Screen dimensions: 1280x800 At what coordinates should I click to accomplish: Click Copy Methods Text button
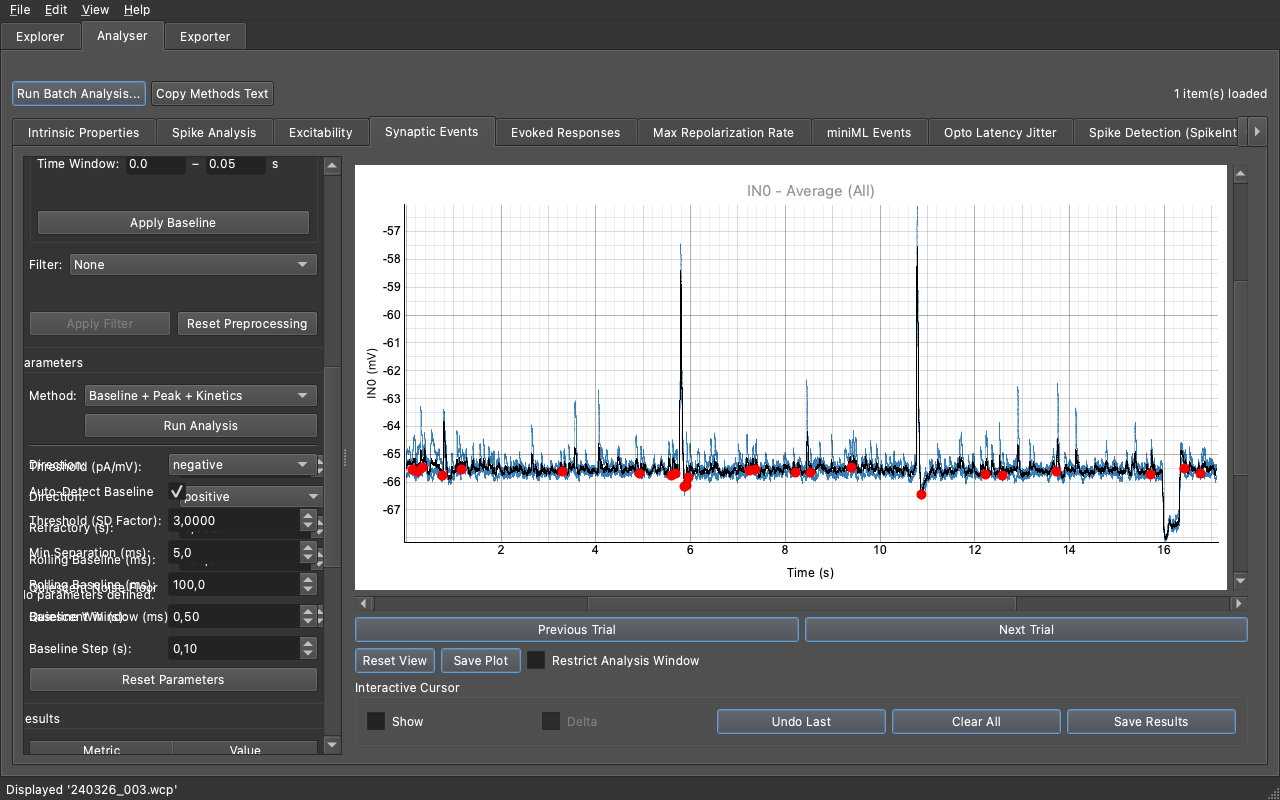point(212,94)
